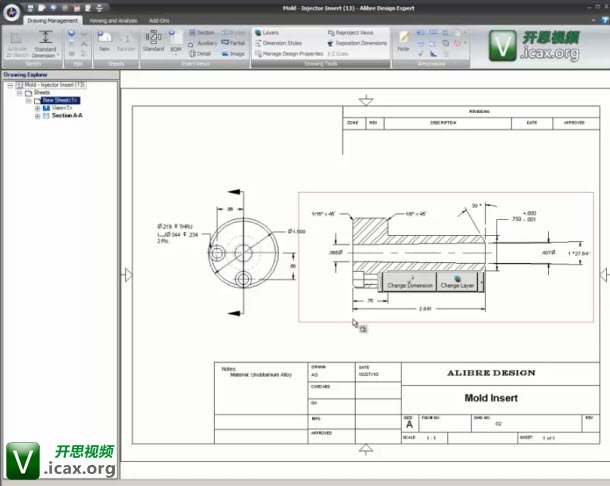Insert Standard views
The width and height of the screenshot is (610, 486).
tap(153, 42)
